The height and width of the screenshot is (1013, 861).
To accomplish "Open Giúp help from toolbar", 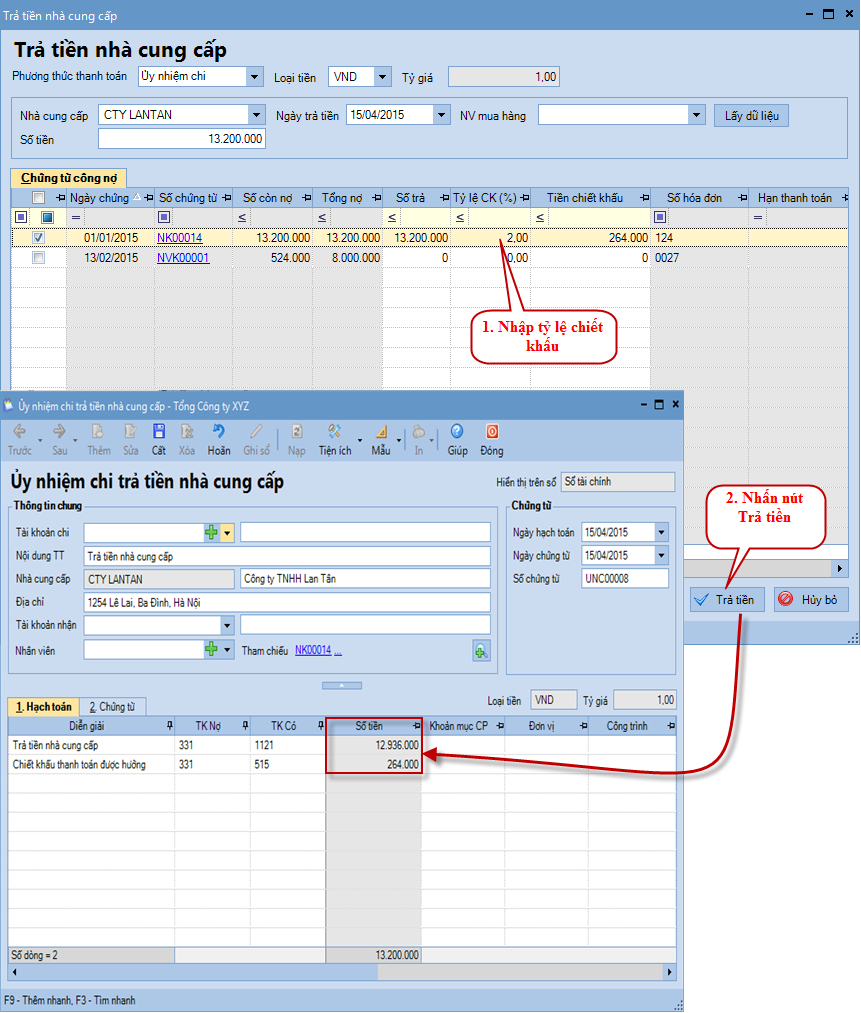I will click(457, 438).
